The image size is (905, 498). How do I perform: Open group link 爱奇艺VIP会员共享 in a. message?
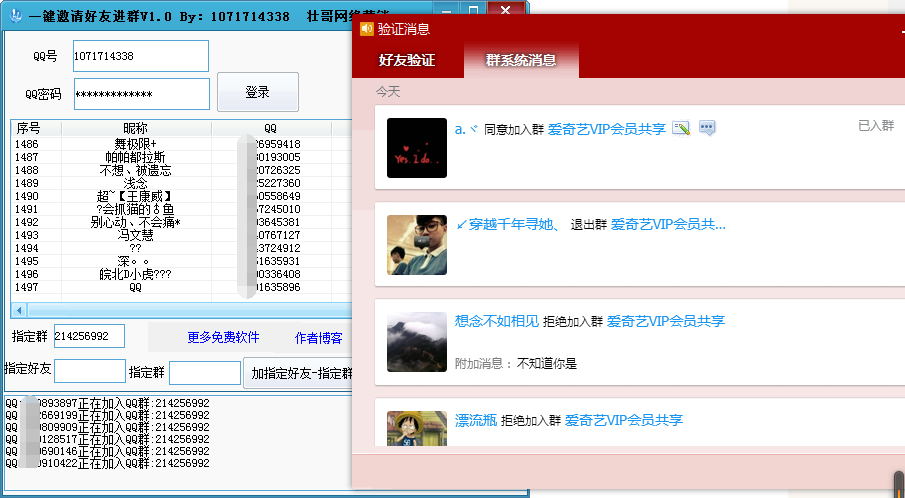pos(607,129)
